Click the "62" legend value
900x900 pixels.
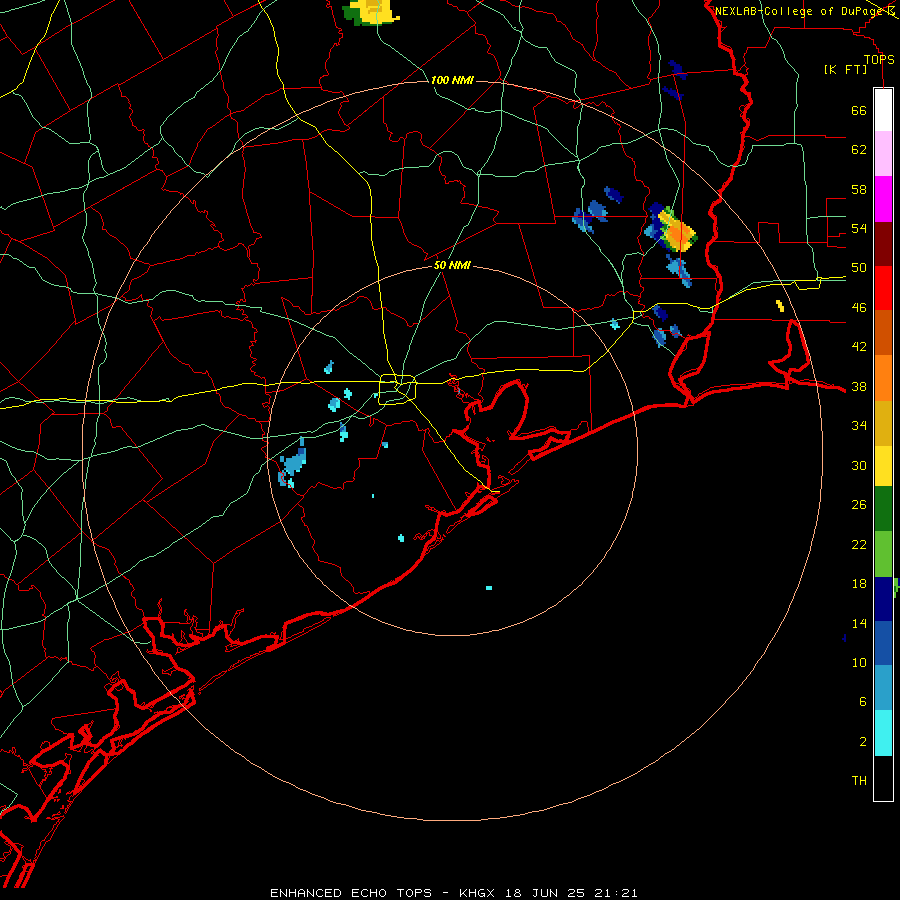tap(859, 150)
